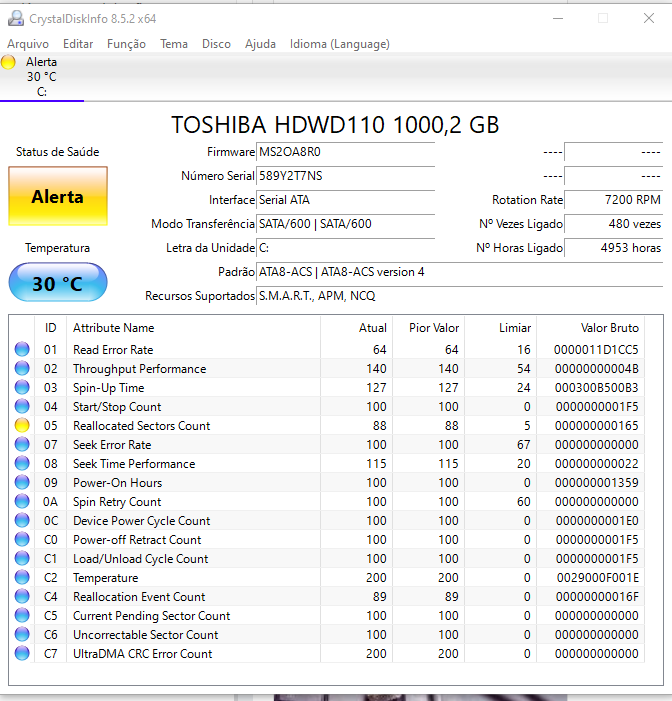Click raw value 0029000F001E of Temperature
The height and width of the screenshot is (701, 672).
pyautogui.click(x=598, y=578)
